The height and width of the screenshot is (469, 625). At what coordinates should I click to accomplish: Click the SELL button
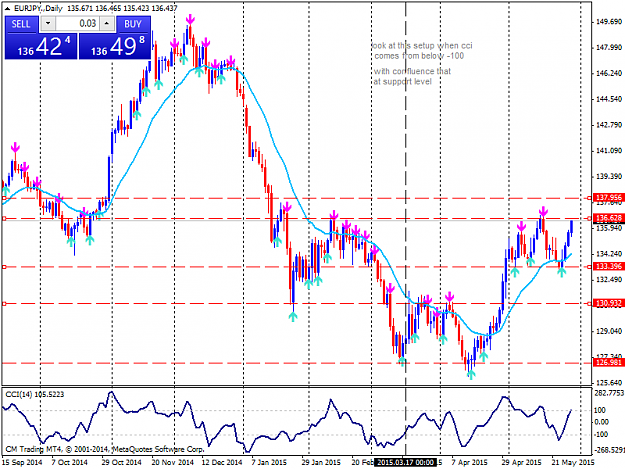tap(22, 24)
